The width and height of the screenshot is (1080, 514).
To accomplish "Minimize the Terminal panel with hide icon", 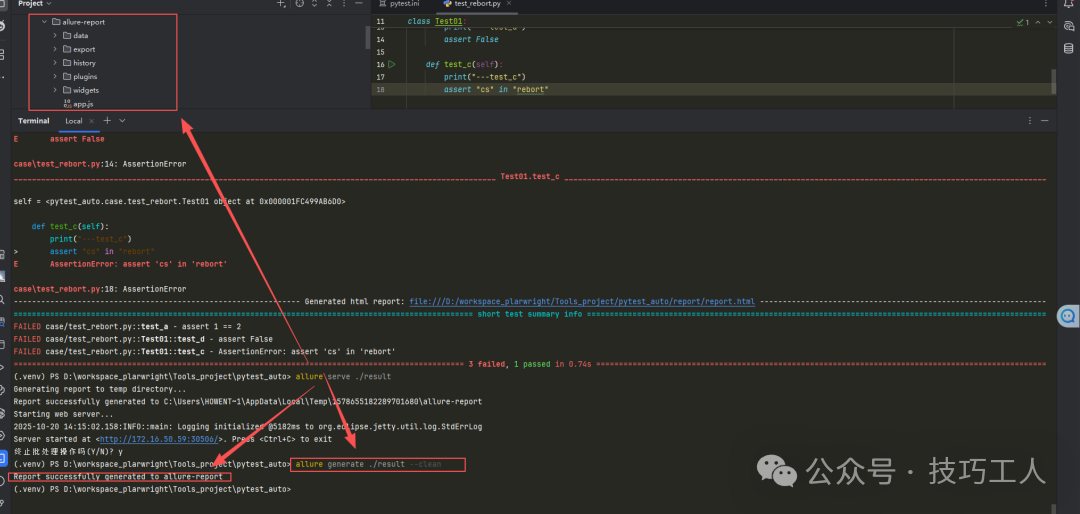I will pos(1047,121).
